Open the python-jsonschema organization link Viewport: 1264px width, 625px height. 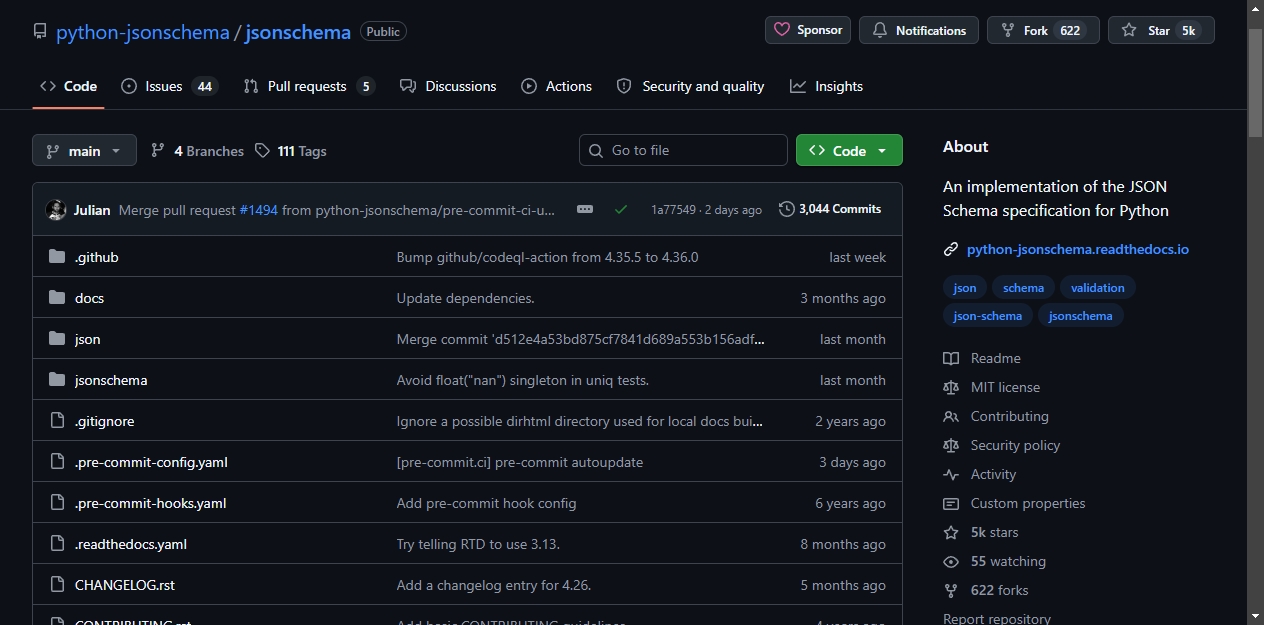tap(143, 32)
